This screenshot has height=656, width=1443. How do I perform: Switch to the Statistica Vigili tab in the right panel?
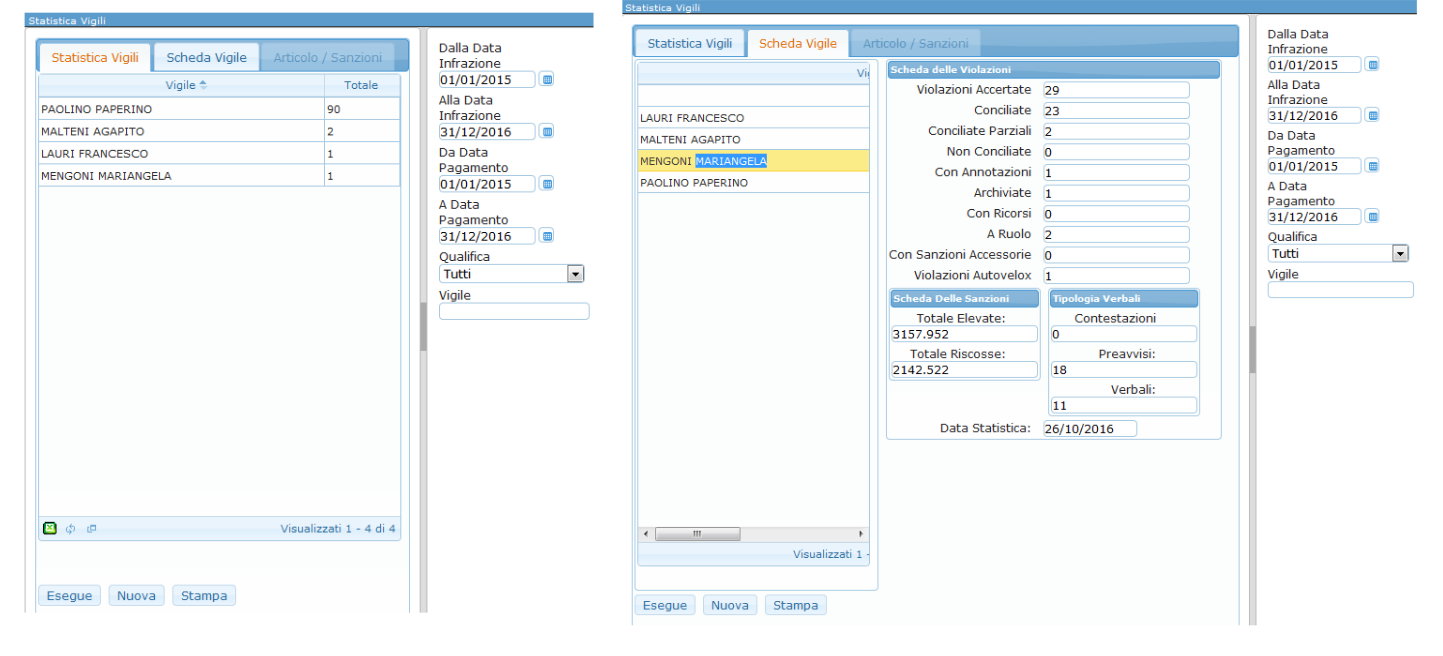tap(689, 43)
